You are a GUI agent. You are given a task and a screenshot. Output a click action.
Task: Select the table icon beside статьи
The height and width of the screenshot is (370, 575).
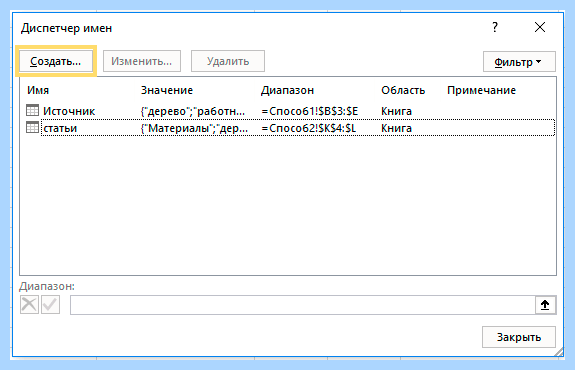pyautogui.click(x=32, y=127)
